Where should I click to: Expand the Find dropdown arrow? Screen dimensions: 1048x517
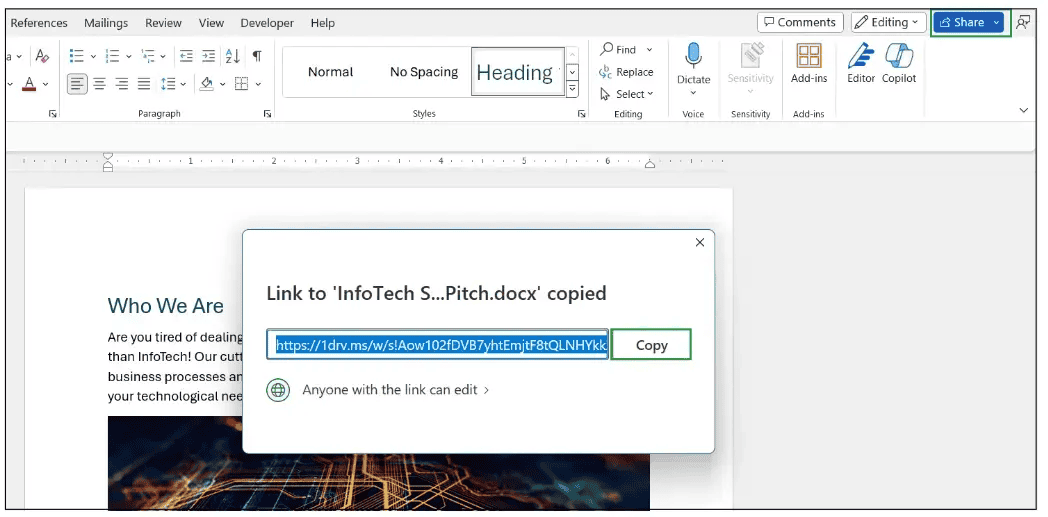click(649, 50)
